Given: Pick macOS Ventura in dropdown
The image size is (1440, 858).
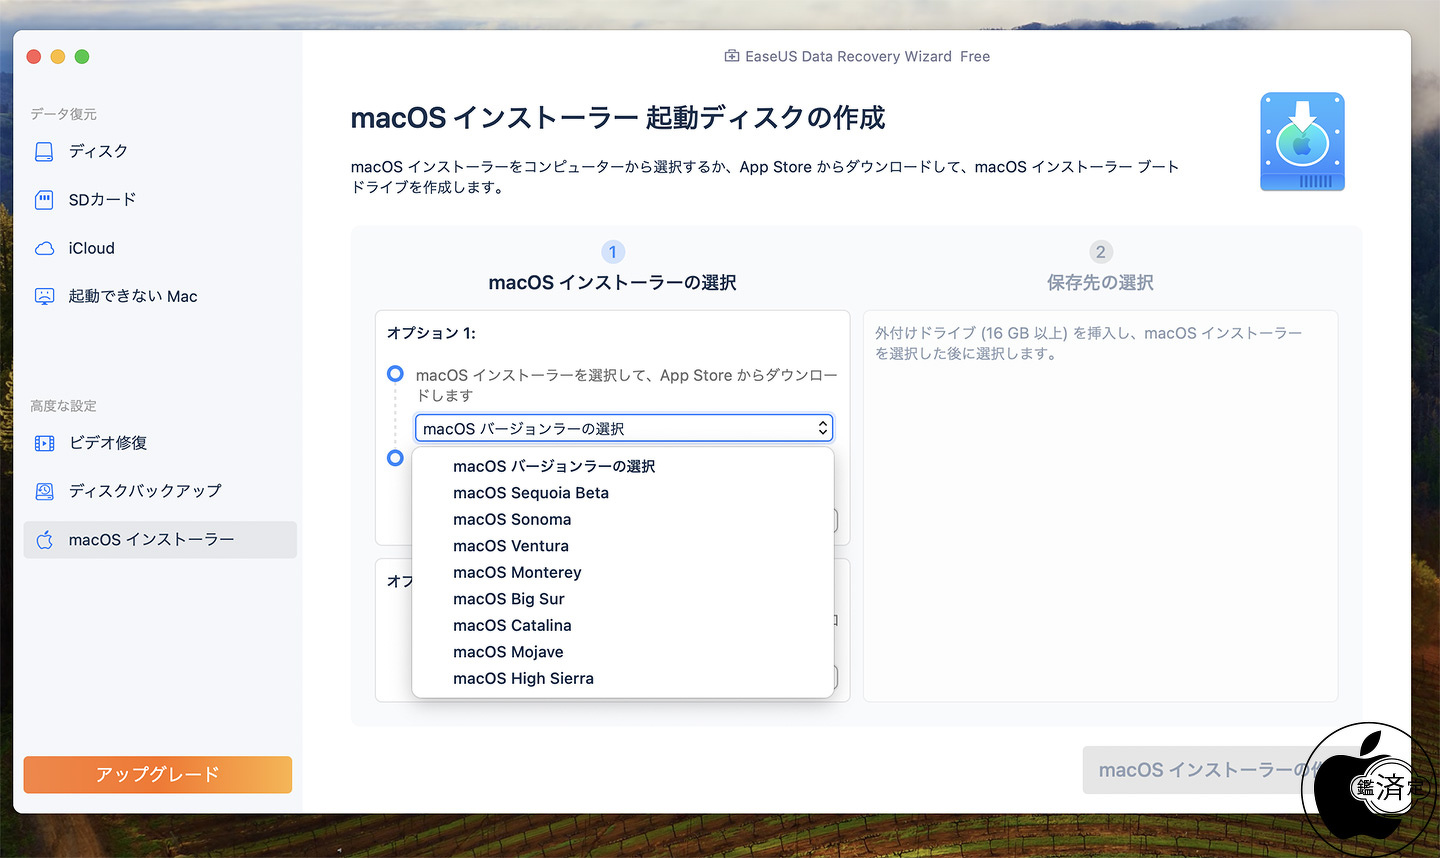Looking at the screenshot, I should click(510, 546).
